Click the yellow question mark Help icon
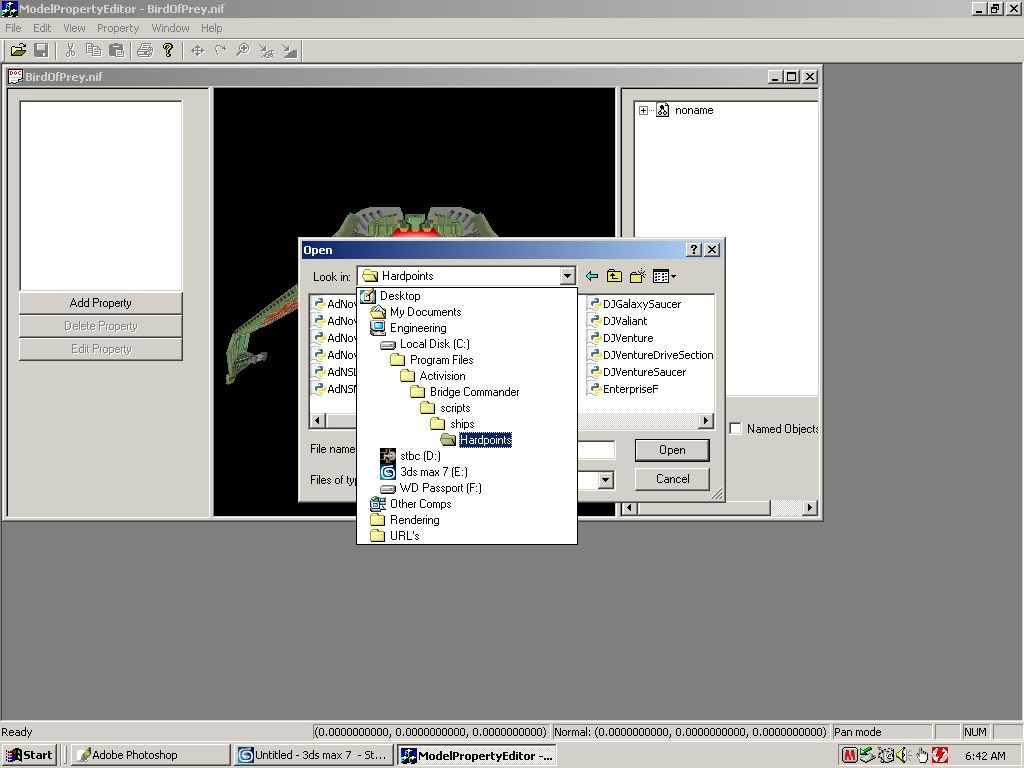Image resolution: width=1024 pixels, height=768 pixels. pyautogui.click(x=168, y=50)
